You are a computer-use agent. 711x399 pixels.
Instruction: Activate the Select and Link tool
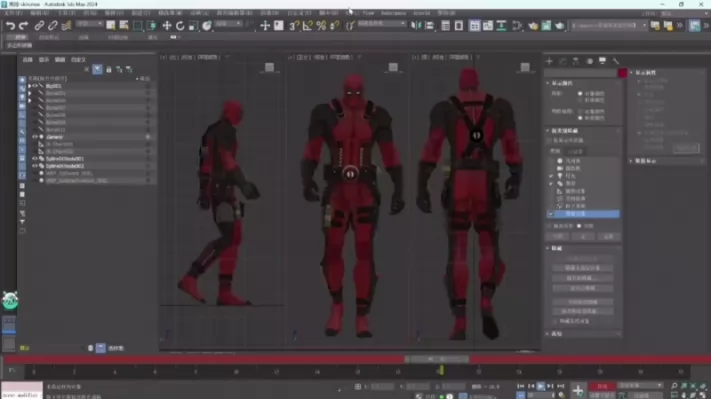[39, 26]
